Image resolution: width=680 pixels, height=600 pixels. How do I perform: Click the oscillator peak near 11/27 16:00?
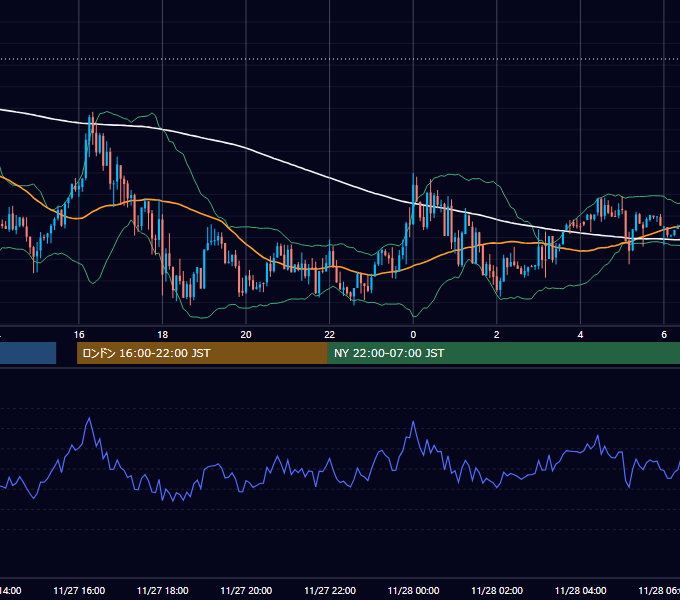coord(89,418)
